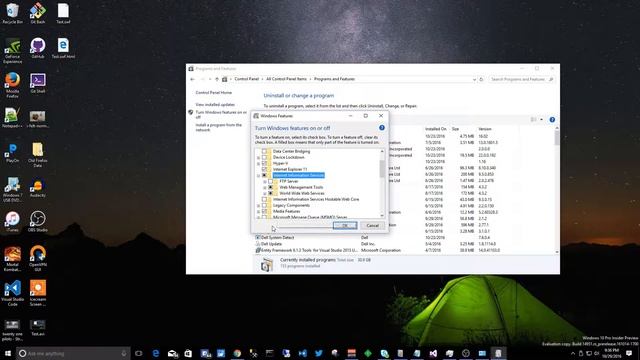Open Google Chrome from the taskbar
640x360 pixels.
tap(237, 353)
